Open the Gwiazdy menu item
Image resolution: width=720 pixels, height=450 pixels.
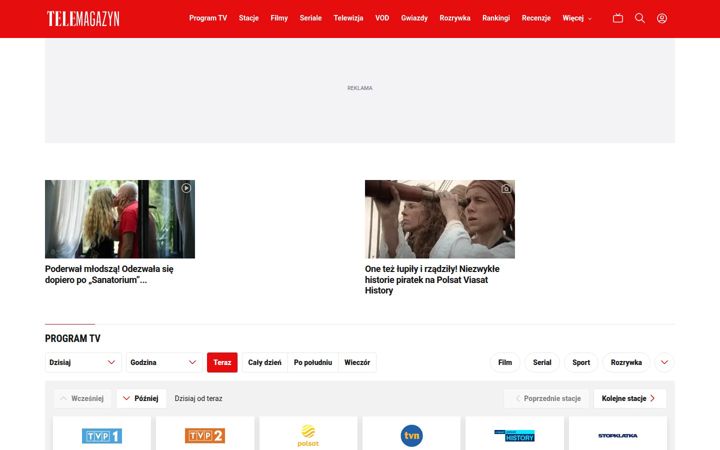tap(414, 18)
